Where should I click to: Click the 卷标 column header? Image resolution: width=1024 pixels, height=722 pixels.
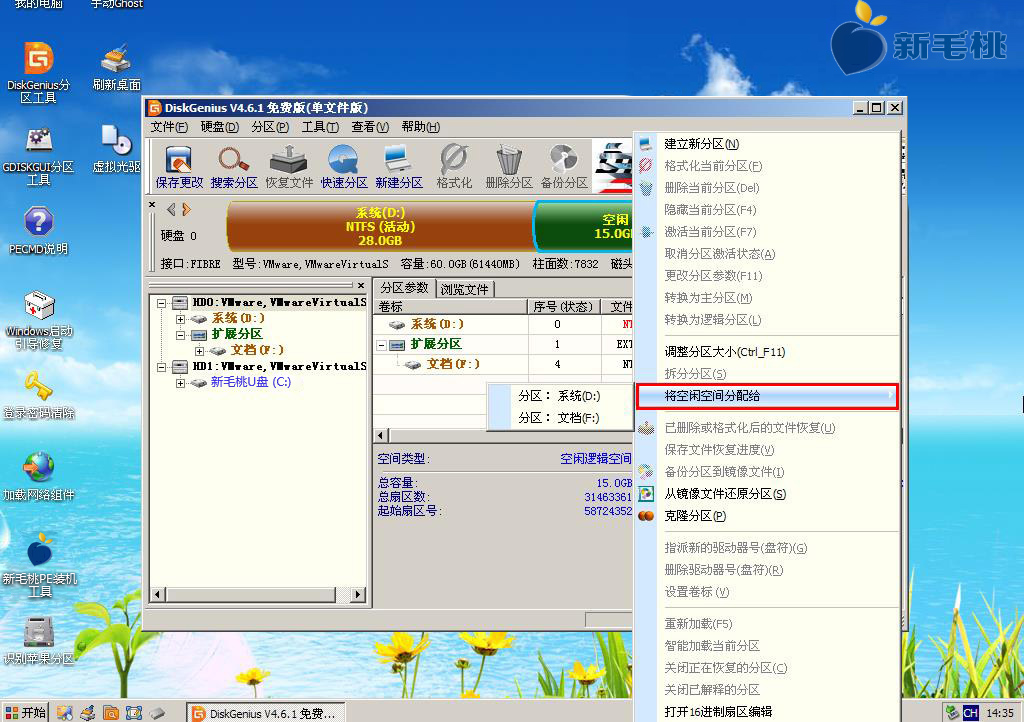click(451, 306)
